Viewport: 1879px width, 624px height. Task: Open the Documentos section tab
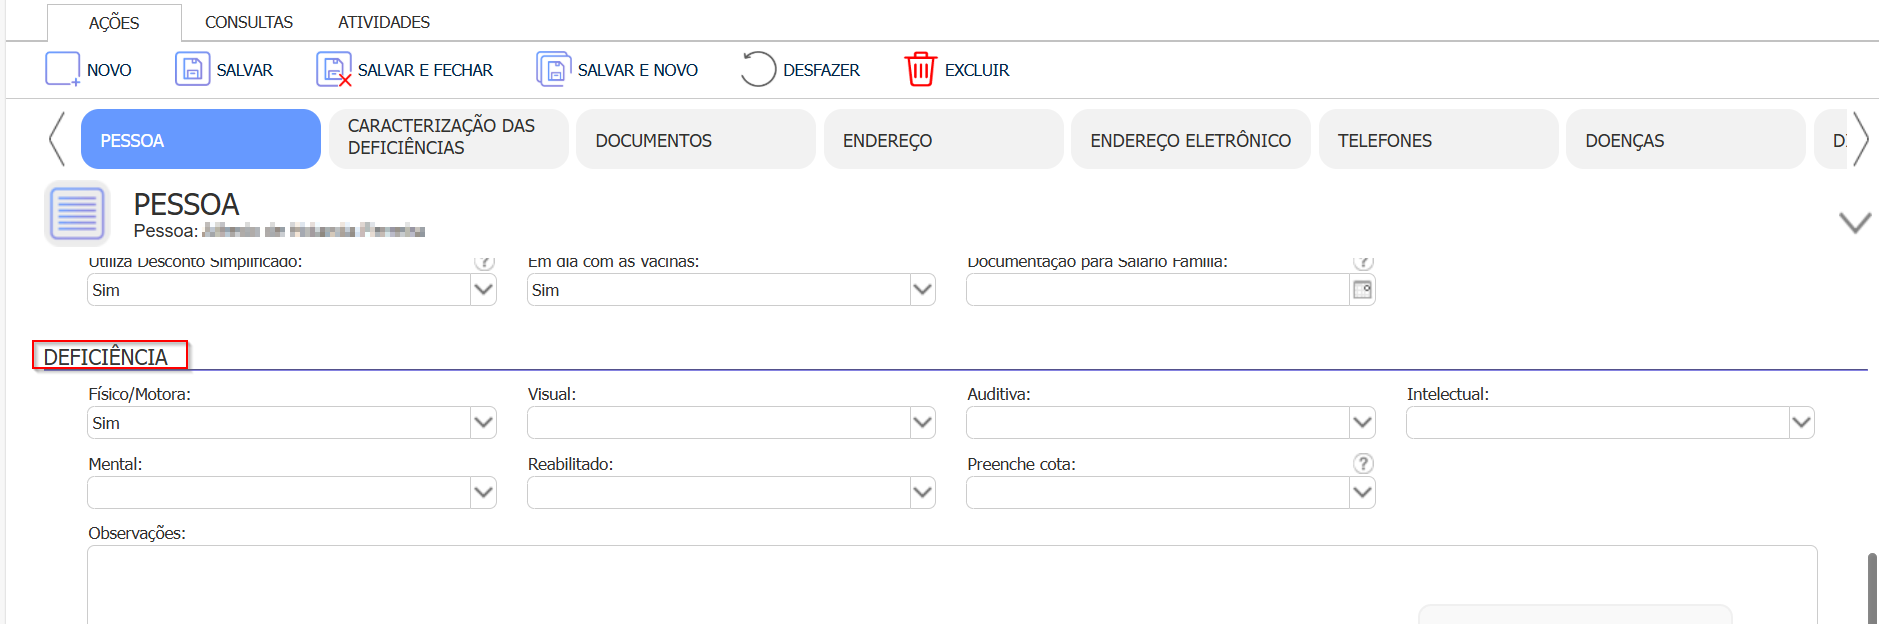(x=695, y=140)
